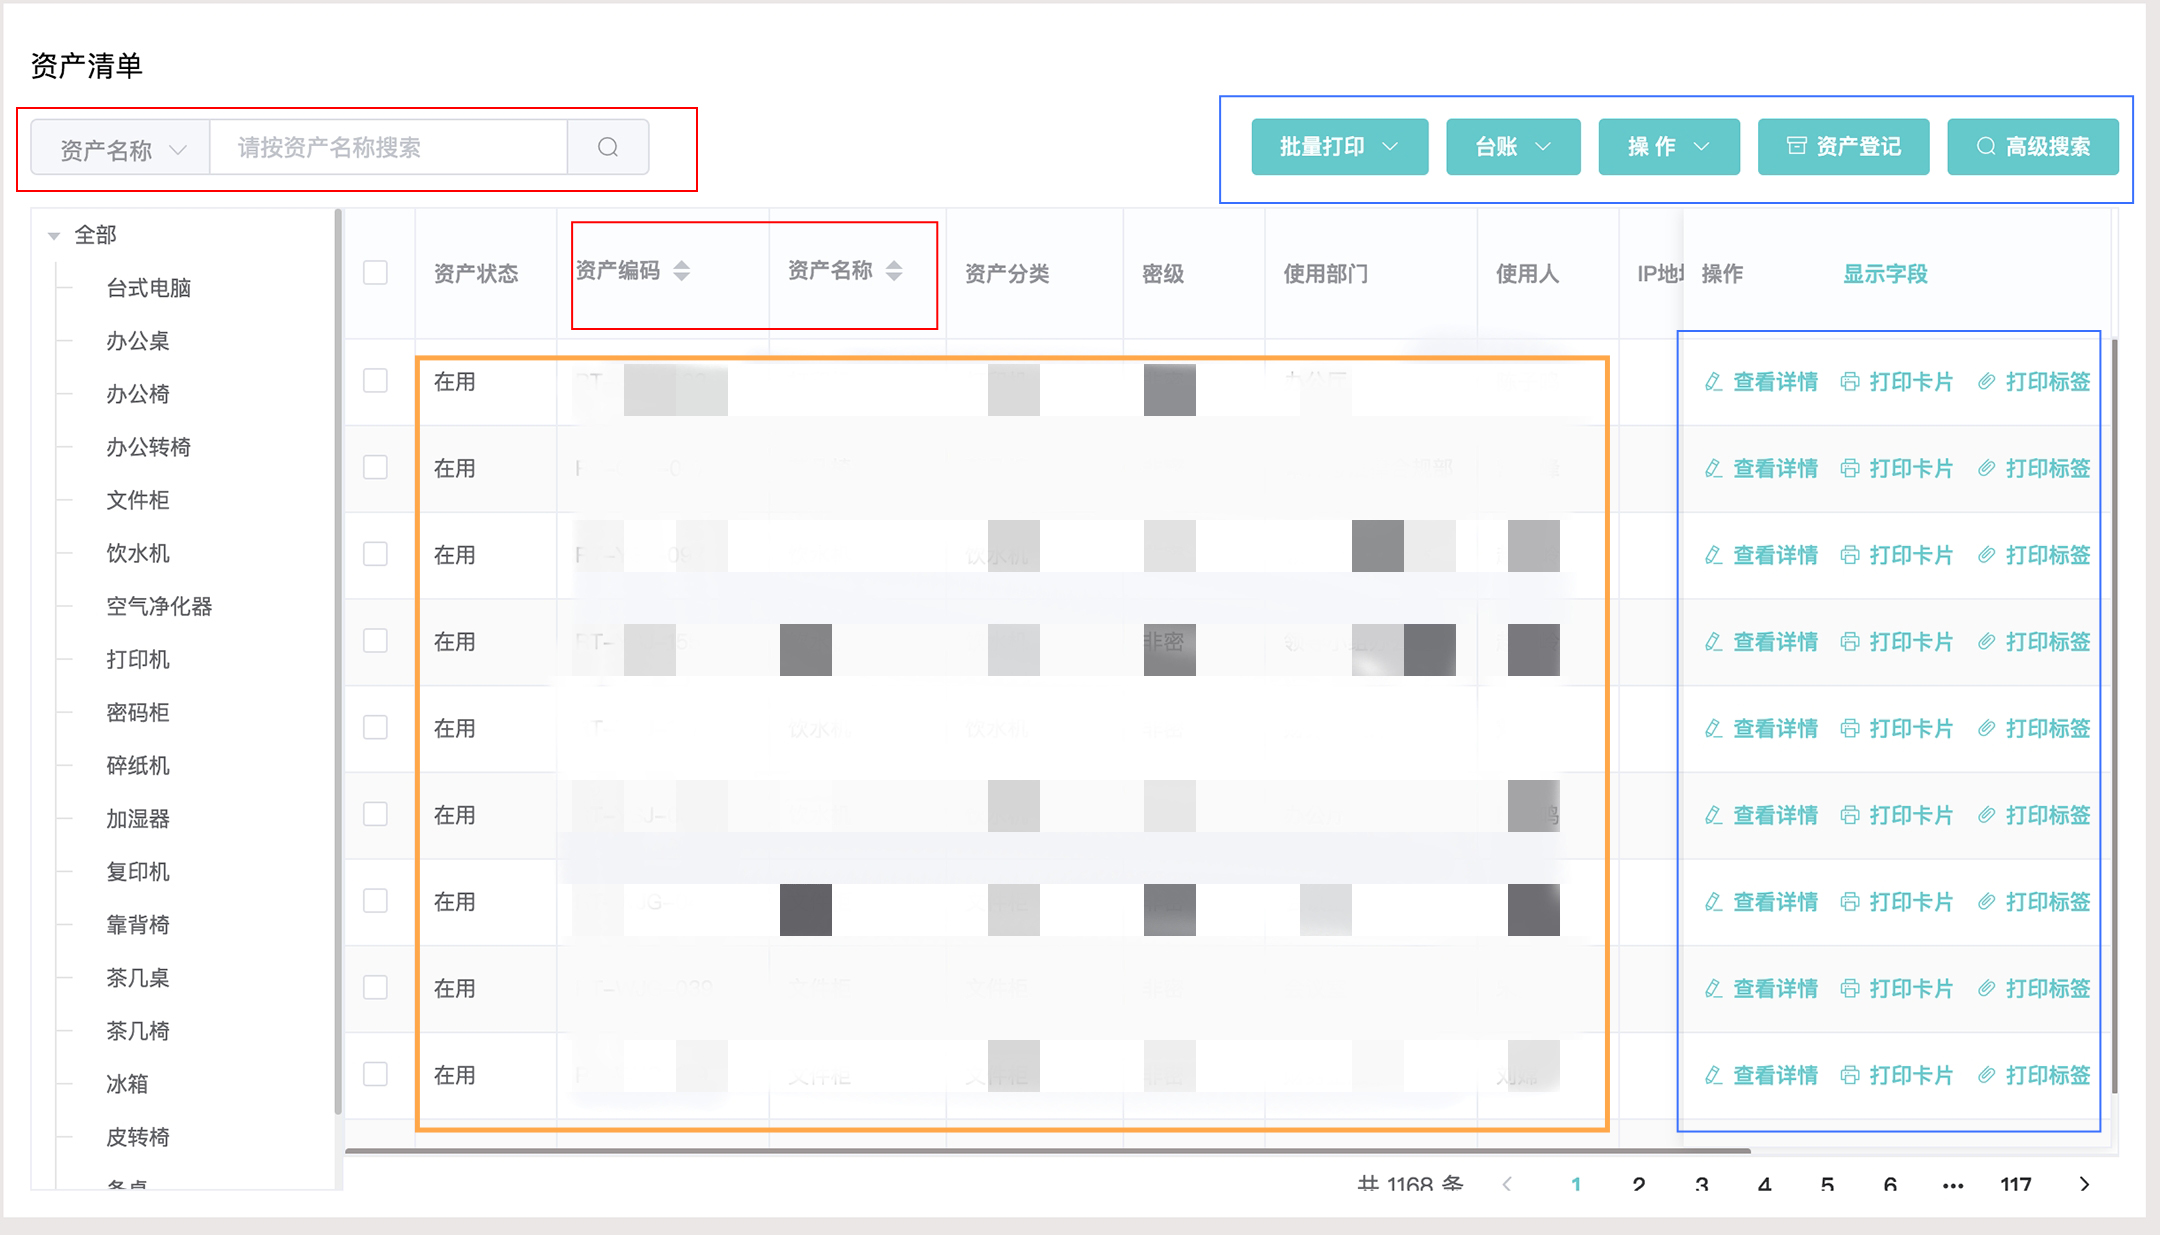
Task: Click the category tree vertical scrollbar
Action: [x=338, y=660]
